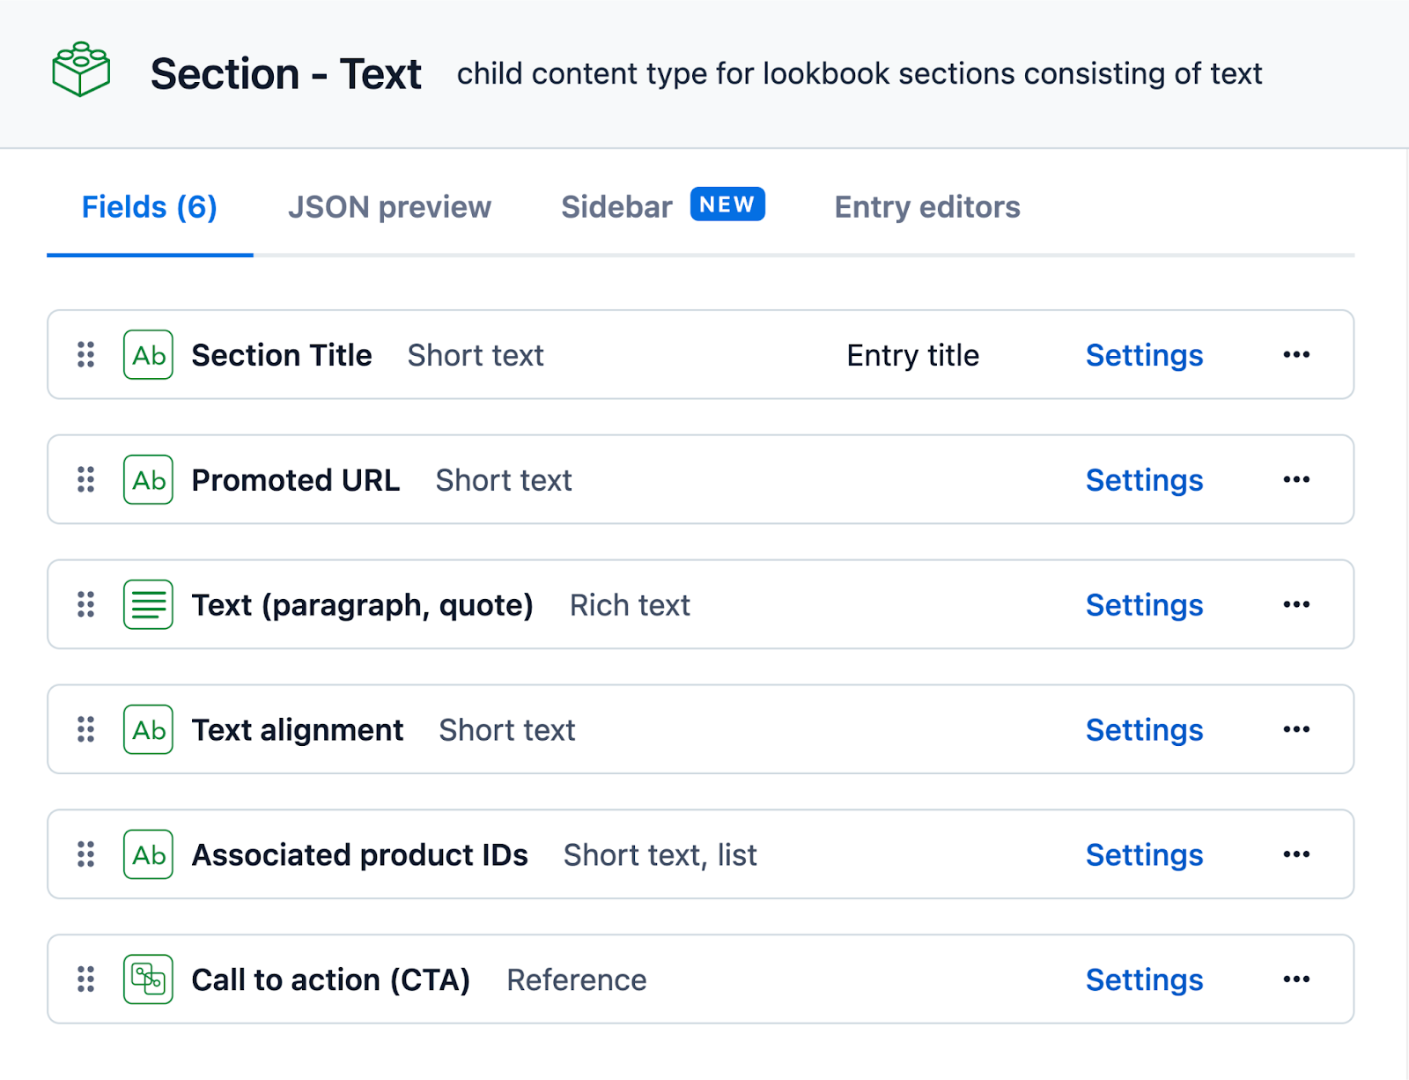
Task: Click the Call to action reference icon
Action: tap(148, 980)
